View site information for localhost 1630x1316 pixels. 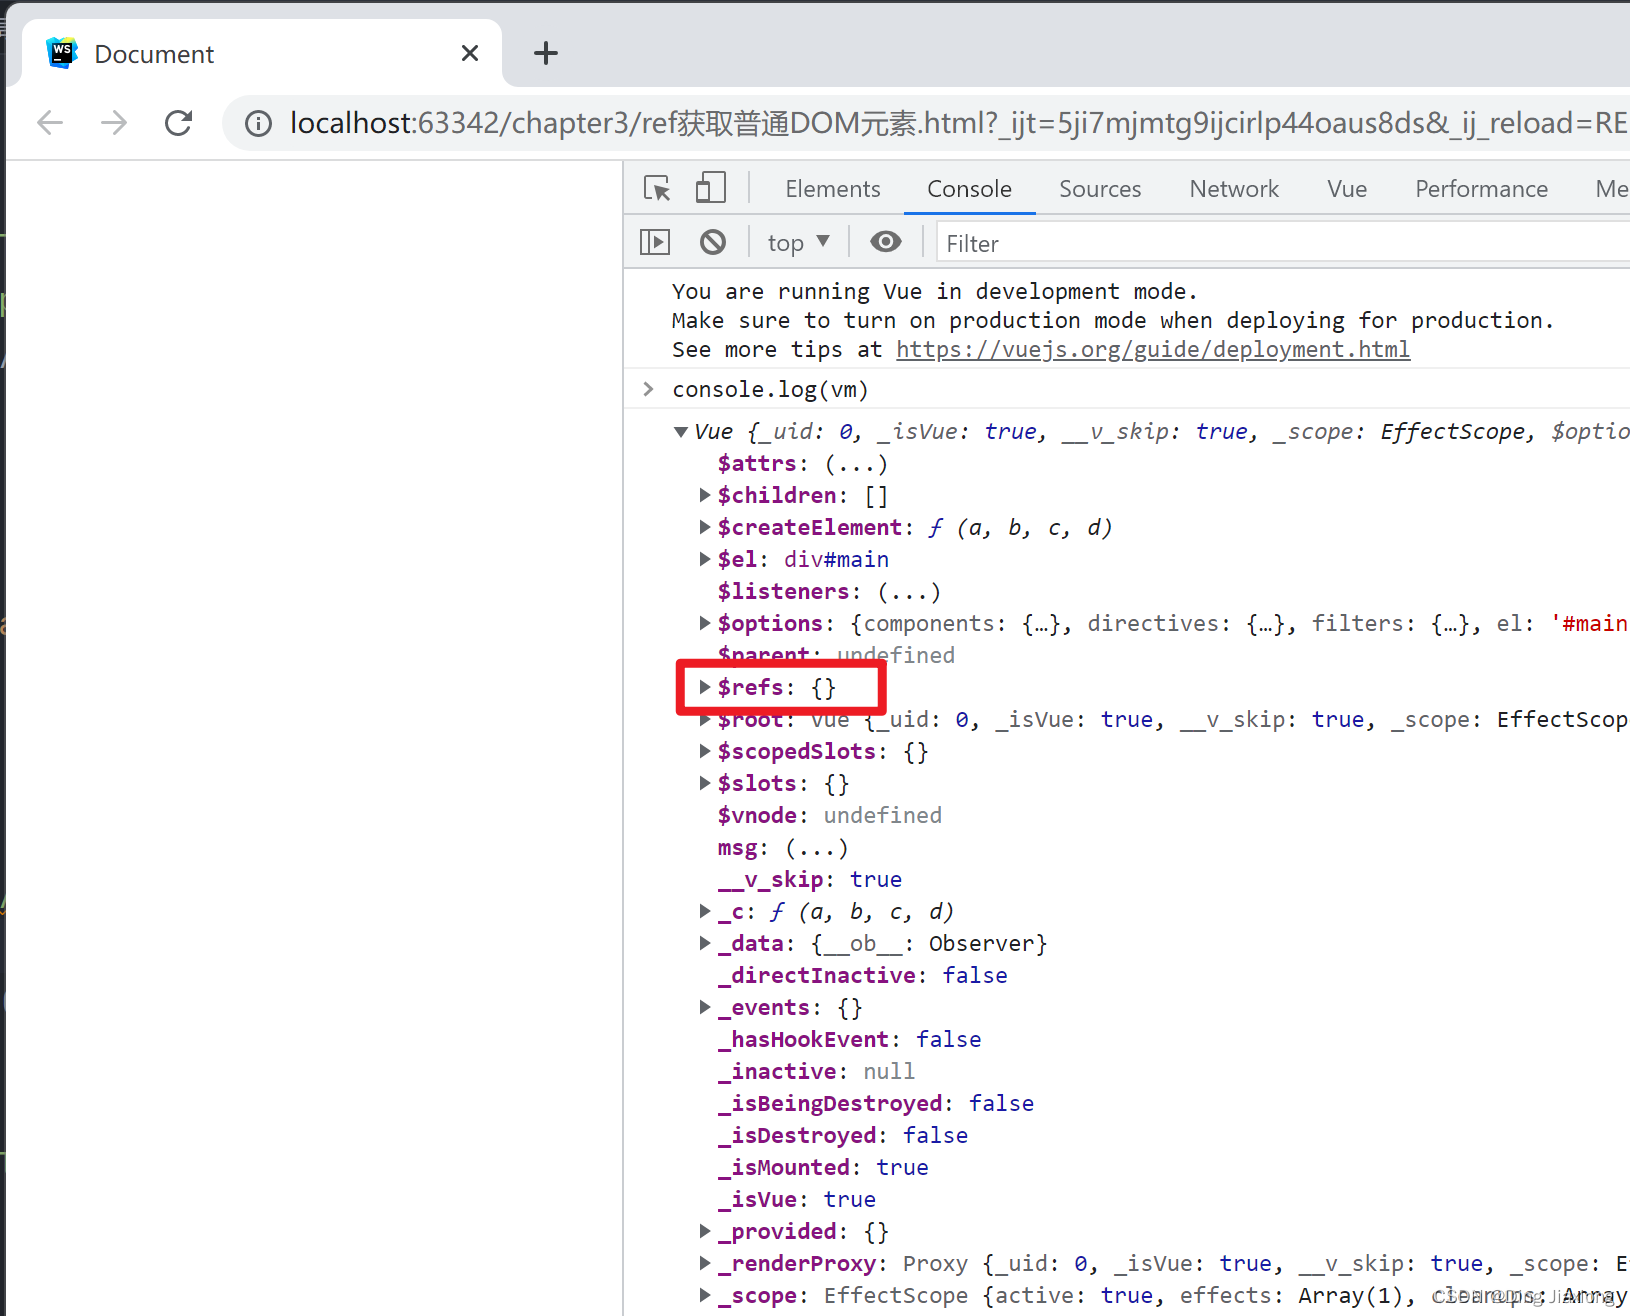[x=258, y=122]
